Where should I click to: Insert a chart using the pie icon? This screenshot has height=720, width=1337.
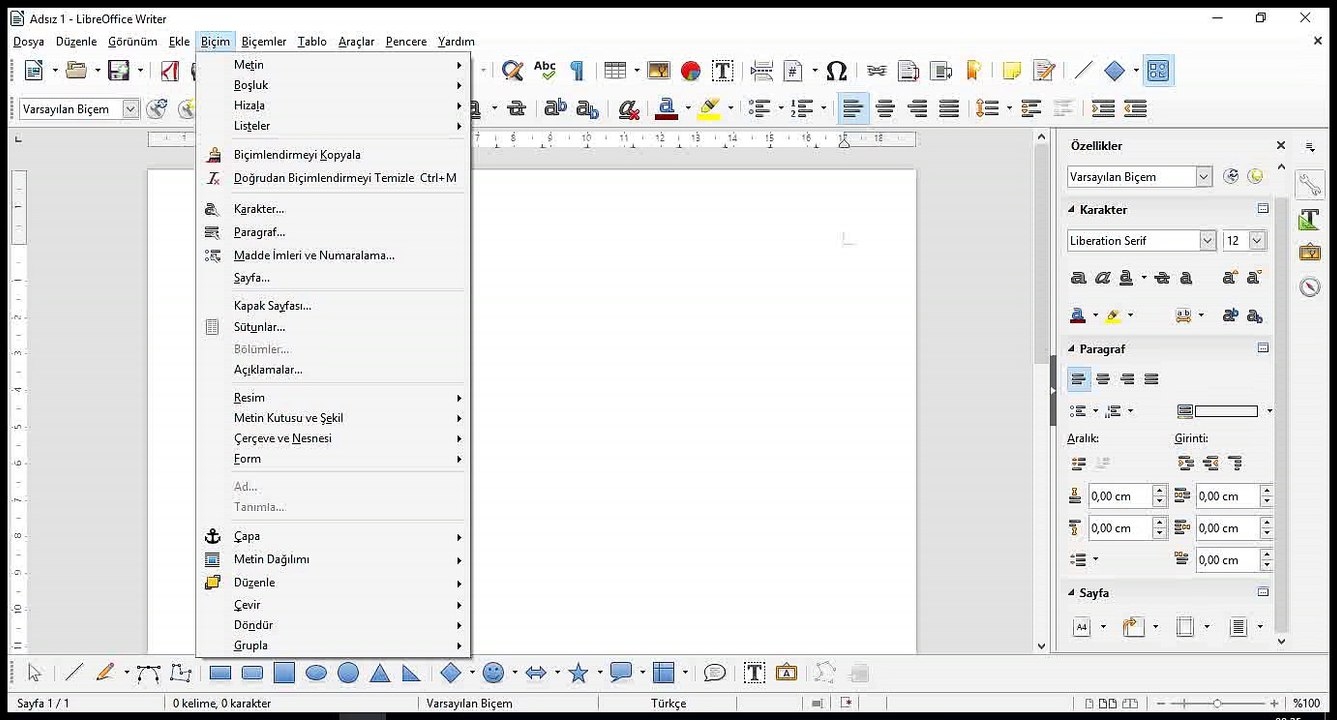[x=690, y=70]
